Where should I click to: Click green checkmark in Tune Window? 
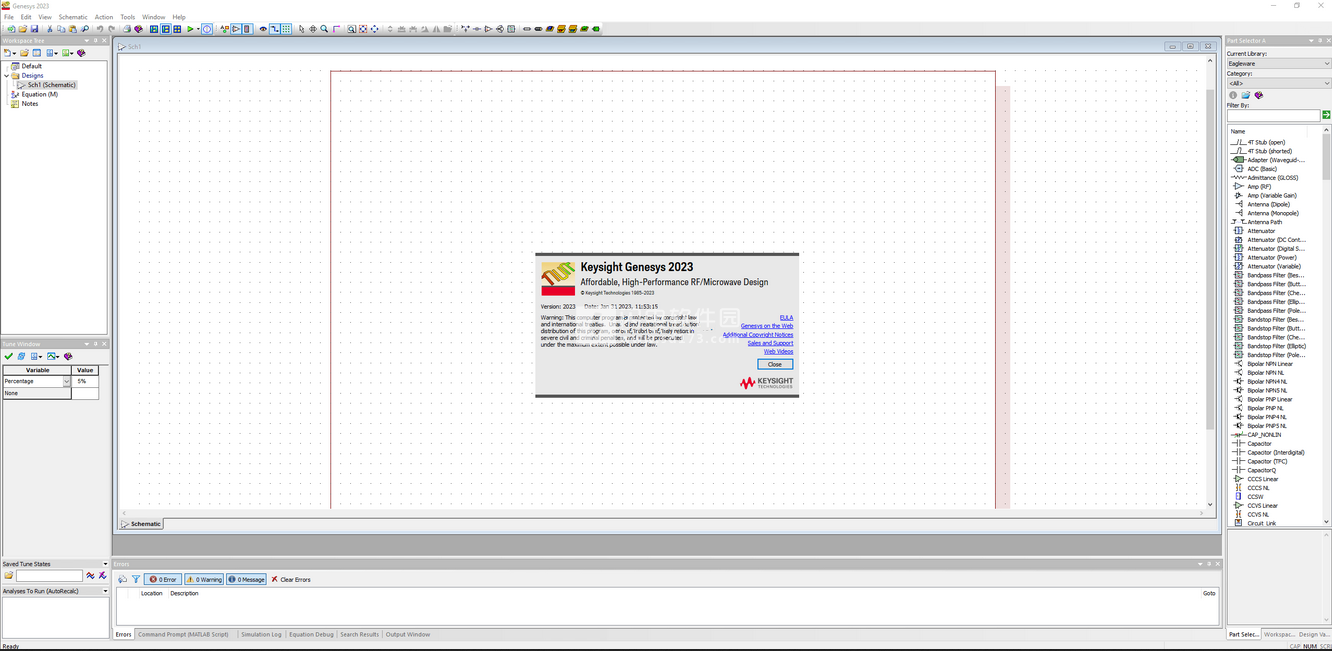[9, 356]
